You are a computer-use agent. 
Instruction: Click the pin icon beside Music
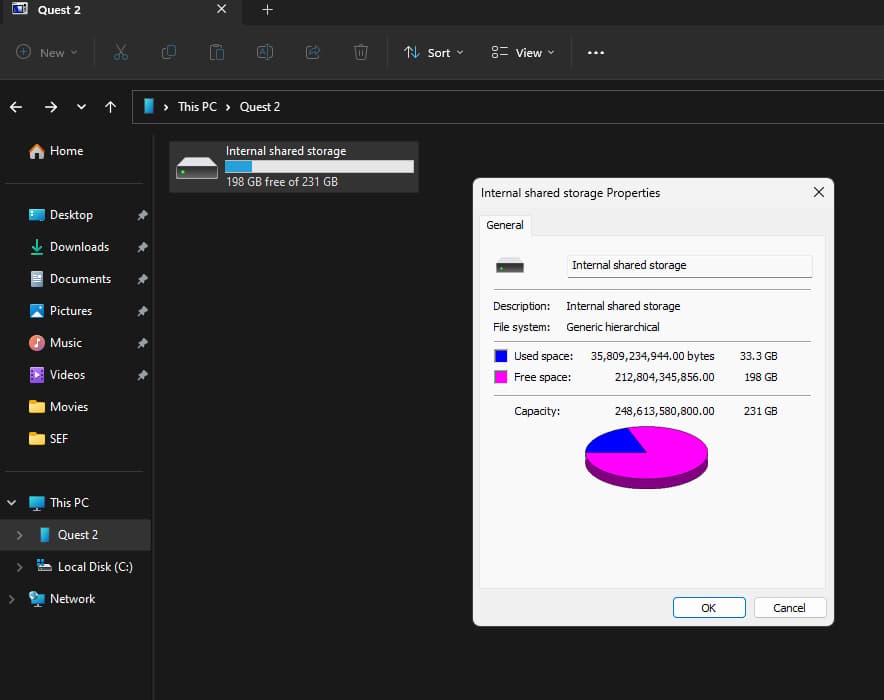click(x=143, y=343)
